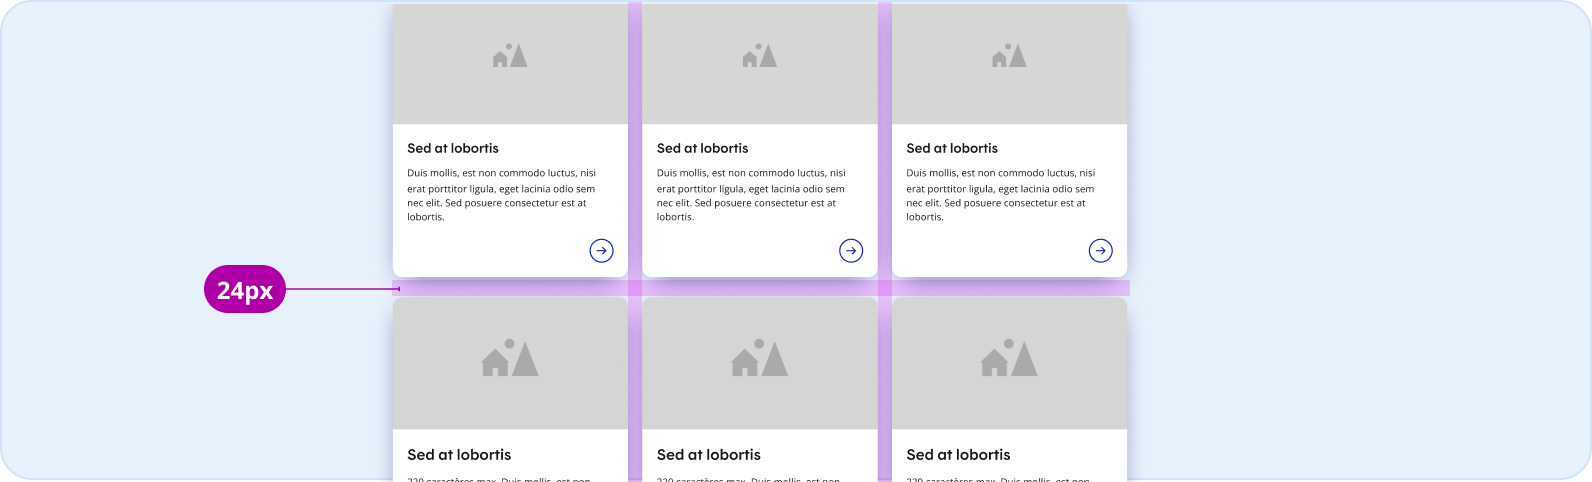1592x482 pixels.
Task: Click description text of first top card
Action: pos(502,195)
